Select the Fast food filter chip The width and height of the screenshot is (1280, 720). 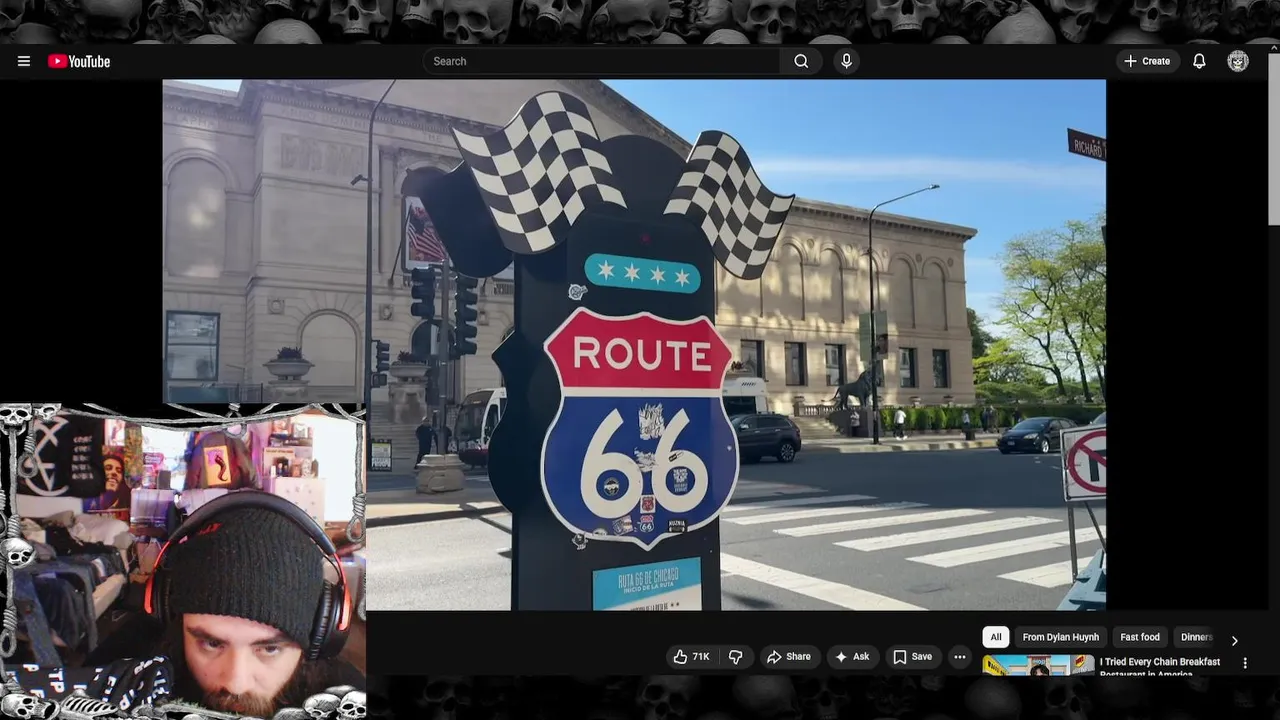pyautogui.click(x=1140, y=637)
